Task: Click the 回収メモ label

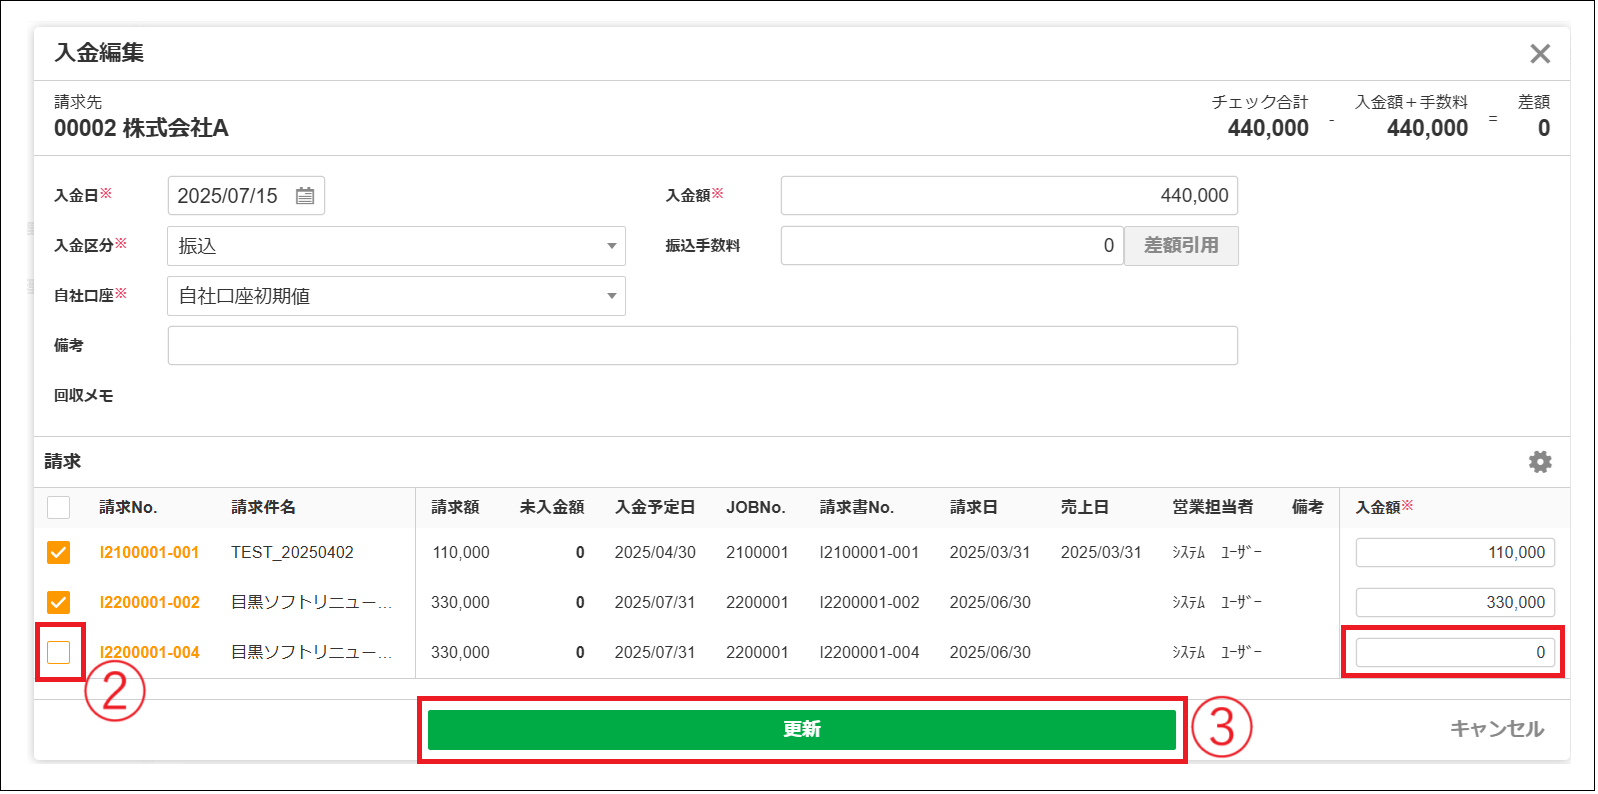Action: tap(84, 396)
